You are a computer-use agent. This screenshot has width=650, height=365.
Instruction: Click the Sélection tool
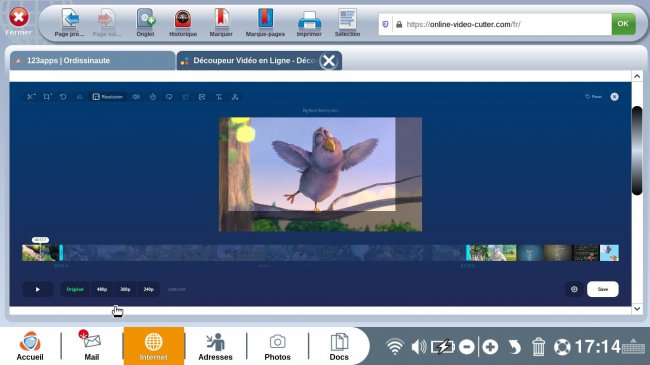[x=347, y=23]
